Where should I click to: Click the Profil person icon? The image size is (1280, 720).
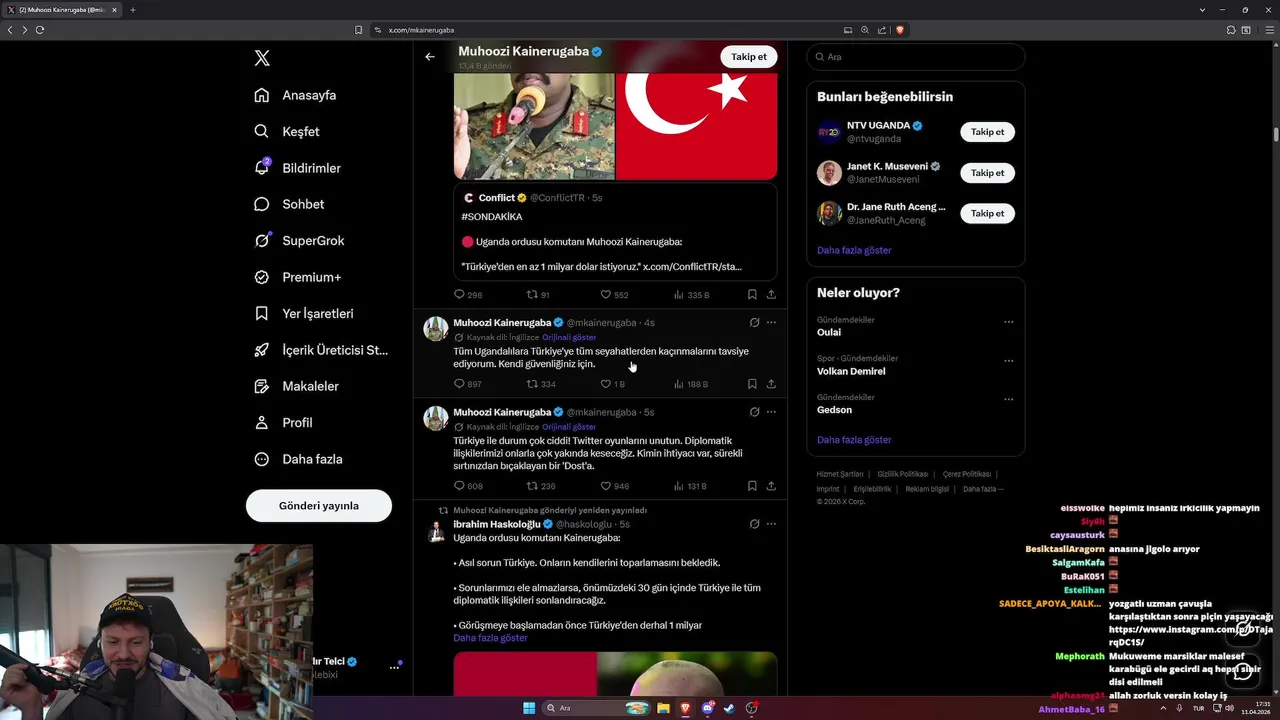click(262, 422)
